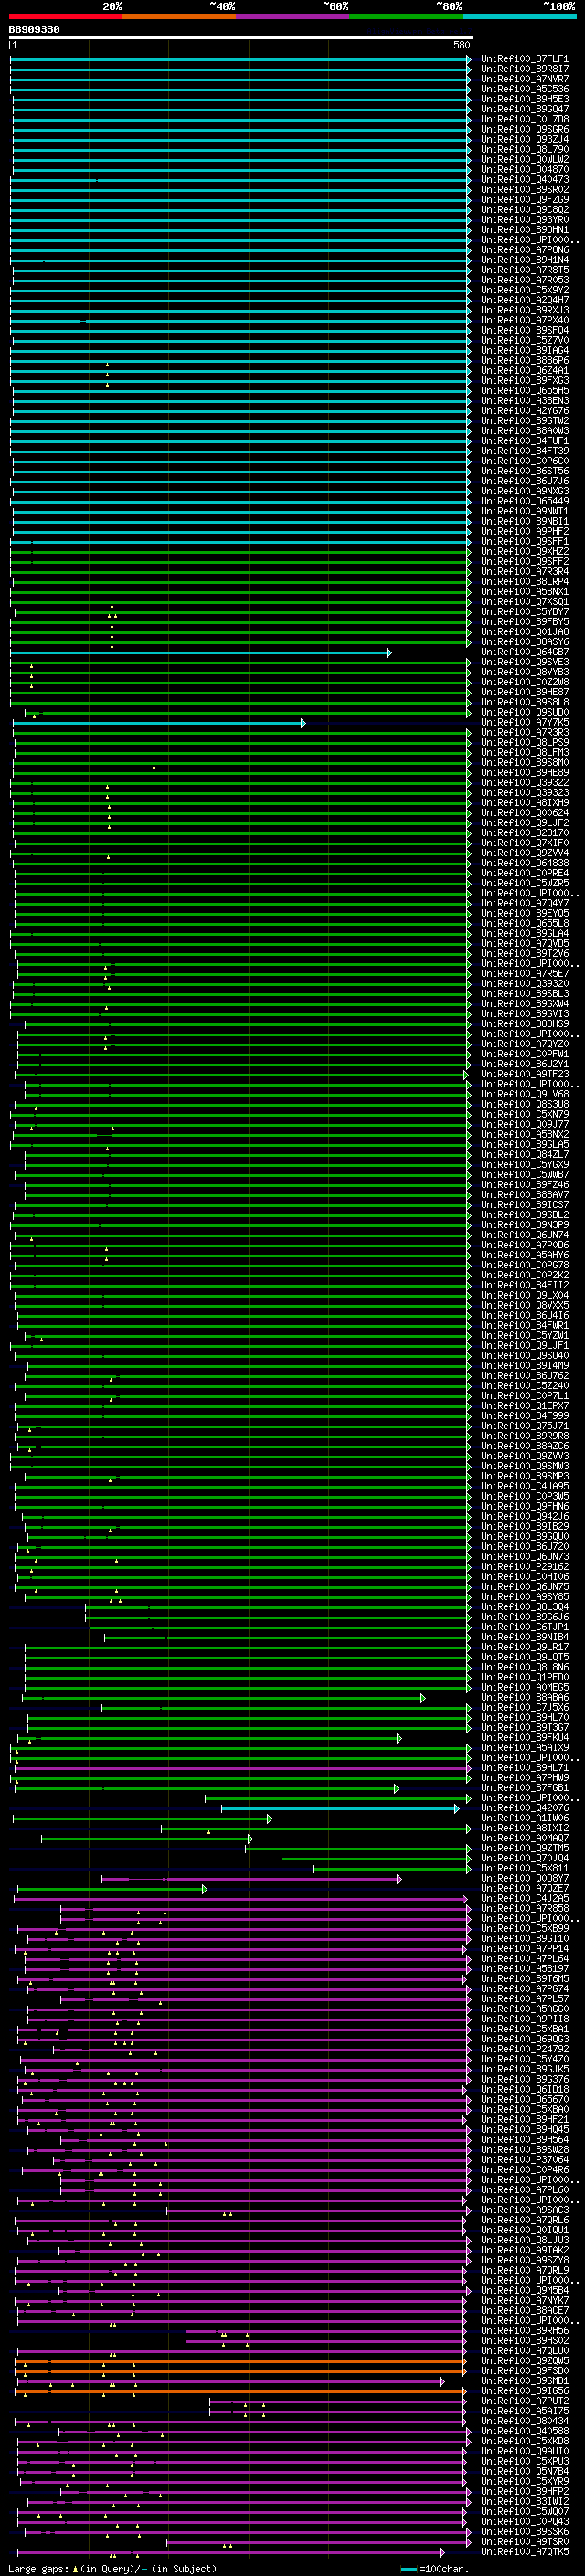This screenshot has width=585, height=2576.
Task: Select hit label UniRef100_A7R5E7
Action: 524,973
